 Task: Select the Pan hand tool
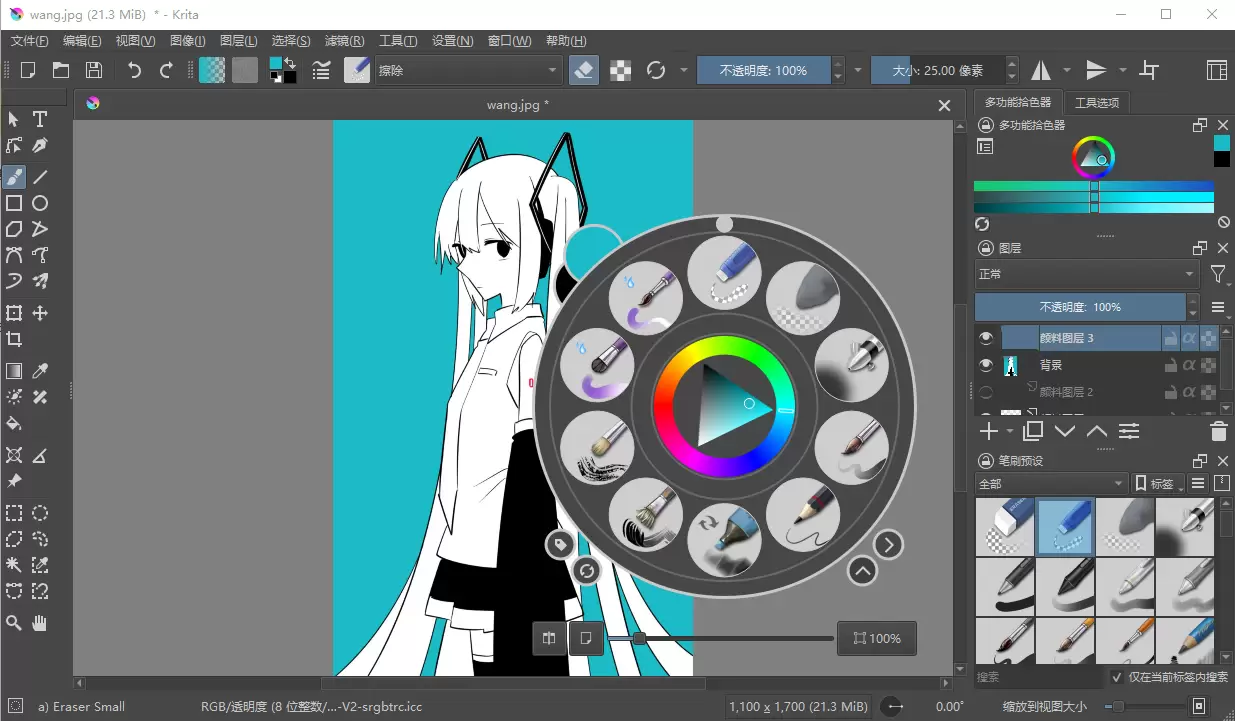pos(40,623)
